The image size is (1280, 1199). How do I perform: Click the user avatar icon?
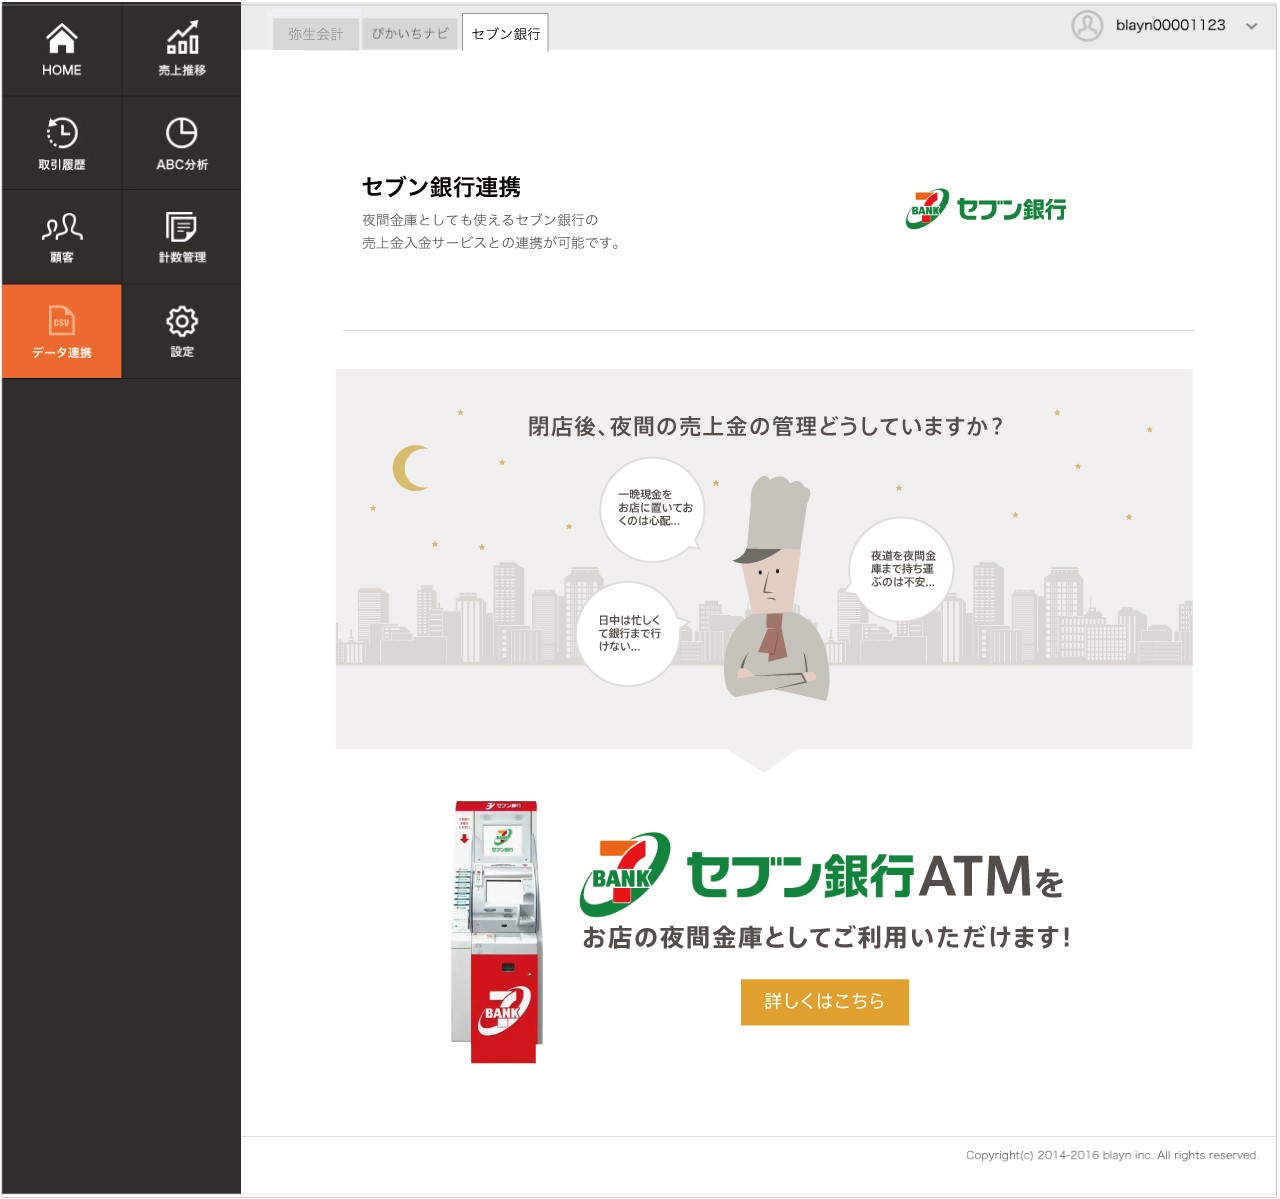(1087, 26)
